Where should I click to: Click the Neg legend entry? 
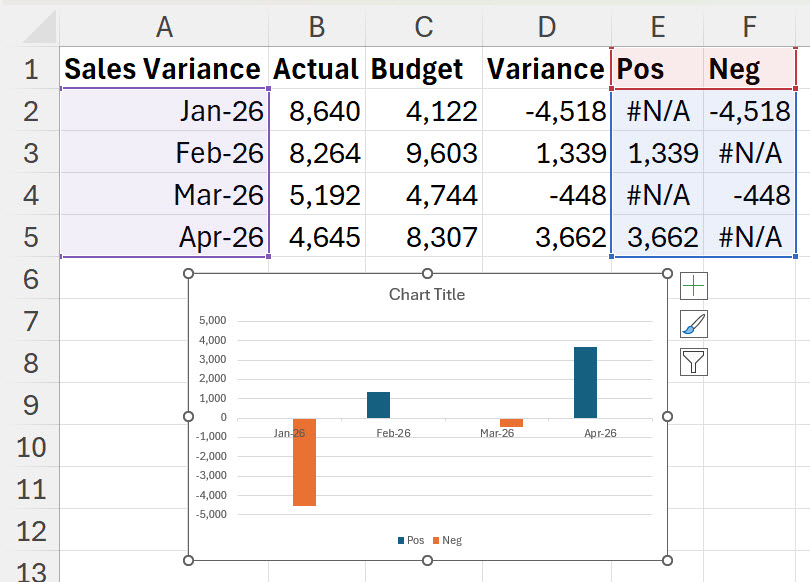click(447, 540)
